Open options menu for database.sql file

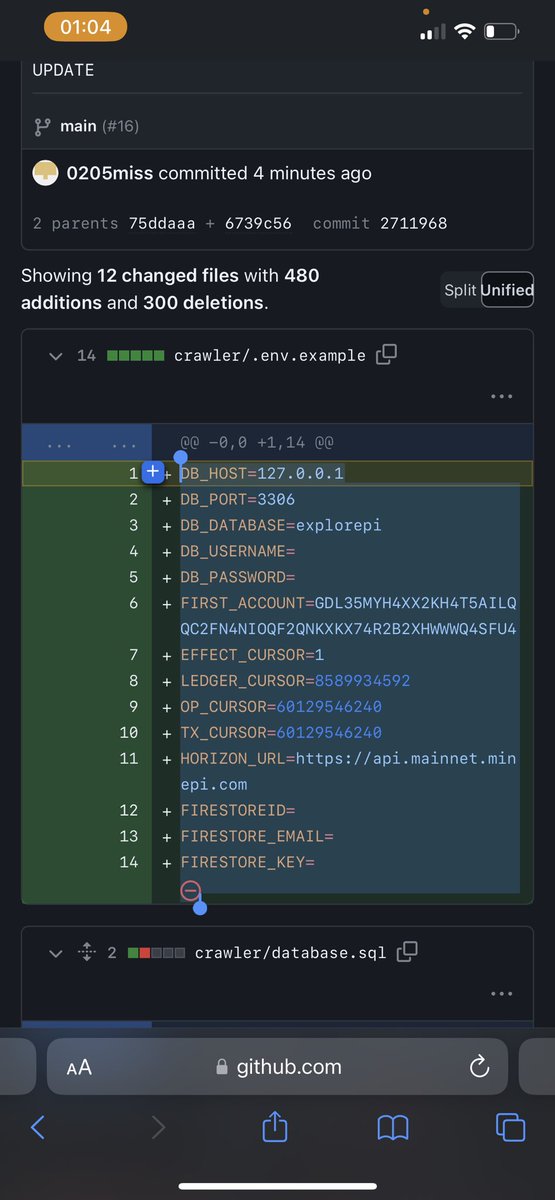tap(502, 994)
